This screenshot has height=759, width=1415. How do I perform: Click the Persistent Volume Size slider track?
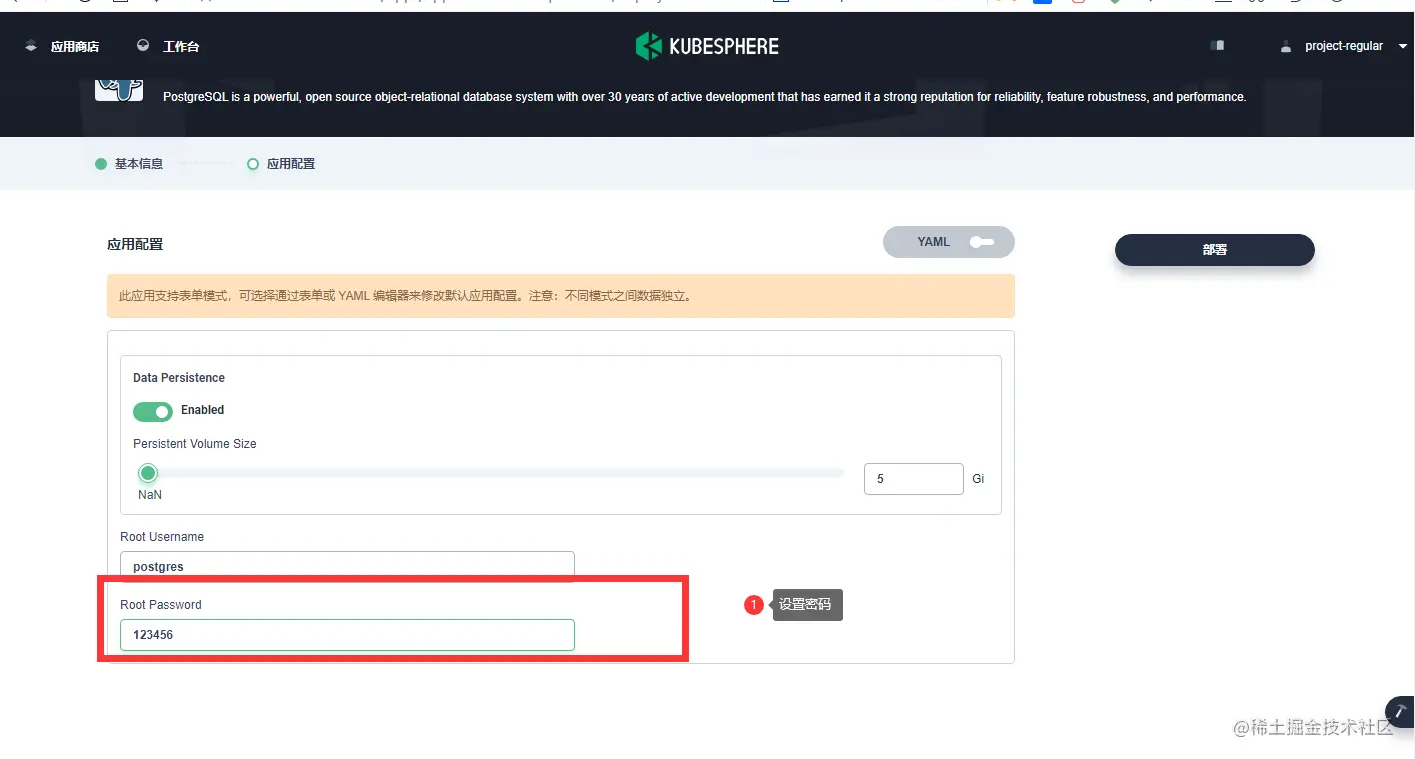pos(491,473)
